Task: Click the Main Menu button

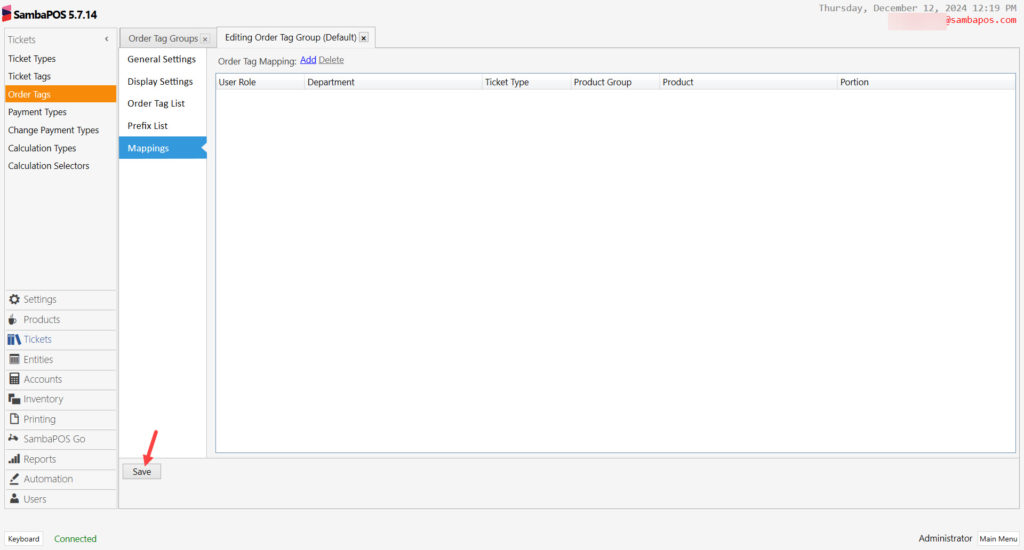Action: 998,539
